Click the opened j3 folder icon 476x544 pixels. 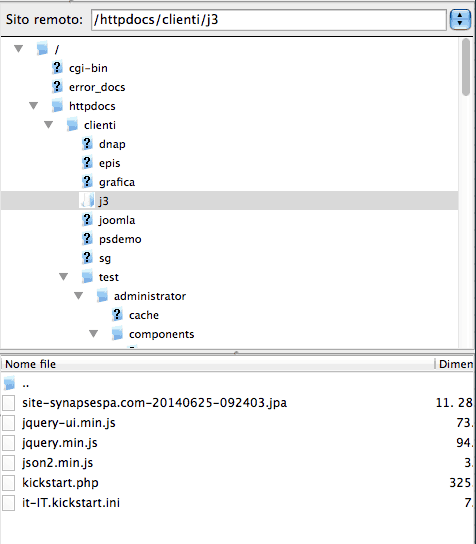87,201
